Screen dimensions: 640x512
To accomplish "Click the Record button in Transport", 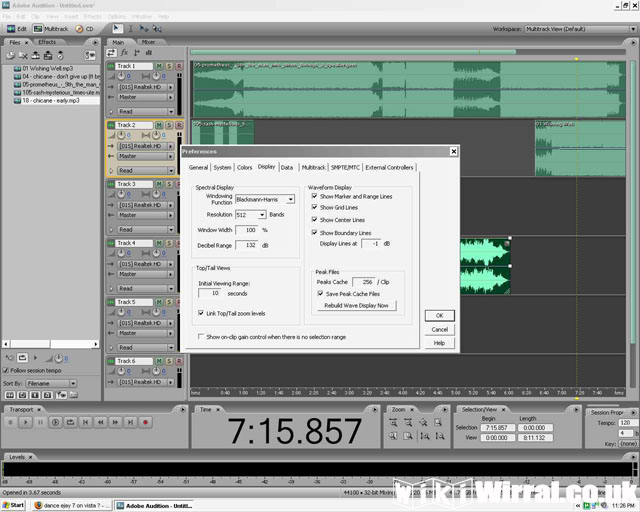I will point(145,422).
